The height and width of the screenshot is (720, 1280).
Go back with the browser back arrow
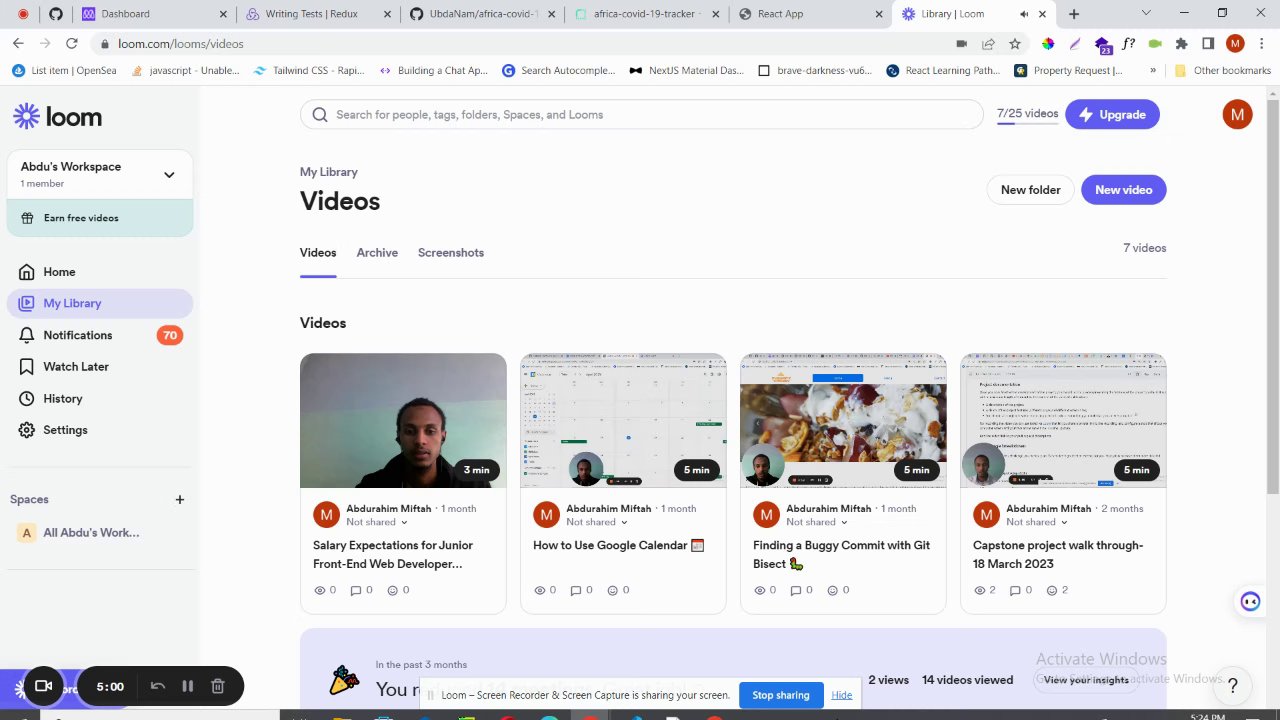click(x=18, y=44)
